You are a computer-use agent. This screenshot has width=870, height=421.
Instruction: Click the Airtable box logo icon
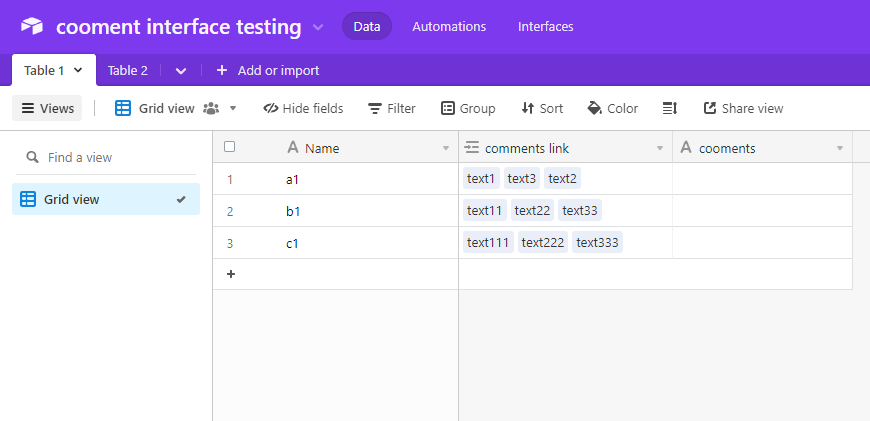[x=32, y=26]
